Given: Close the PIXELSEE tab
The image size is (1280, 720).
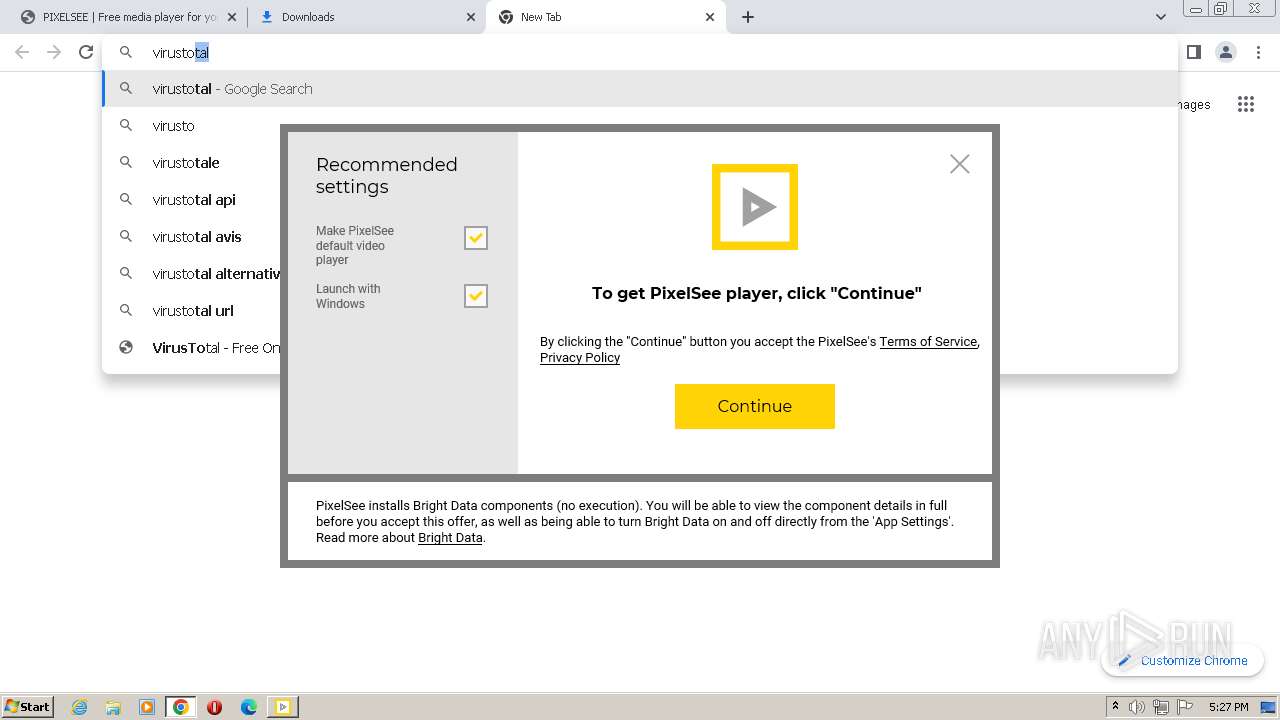Looking at the screenshot, I should (x=232, y=17).
